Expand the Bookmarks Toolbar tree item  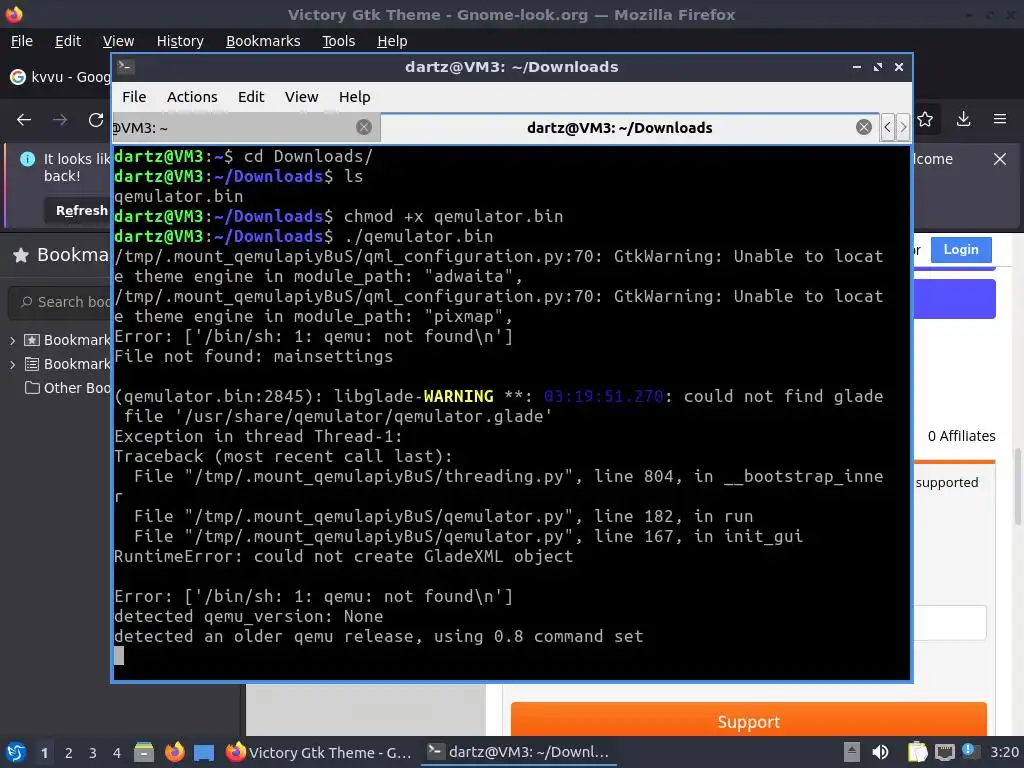pyautogui.click(x=12, y=340)
